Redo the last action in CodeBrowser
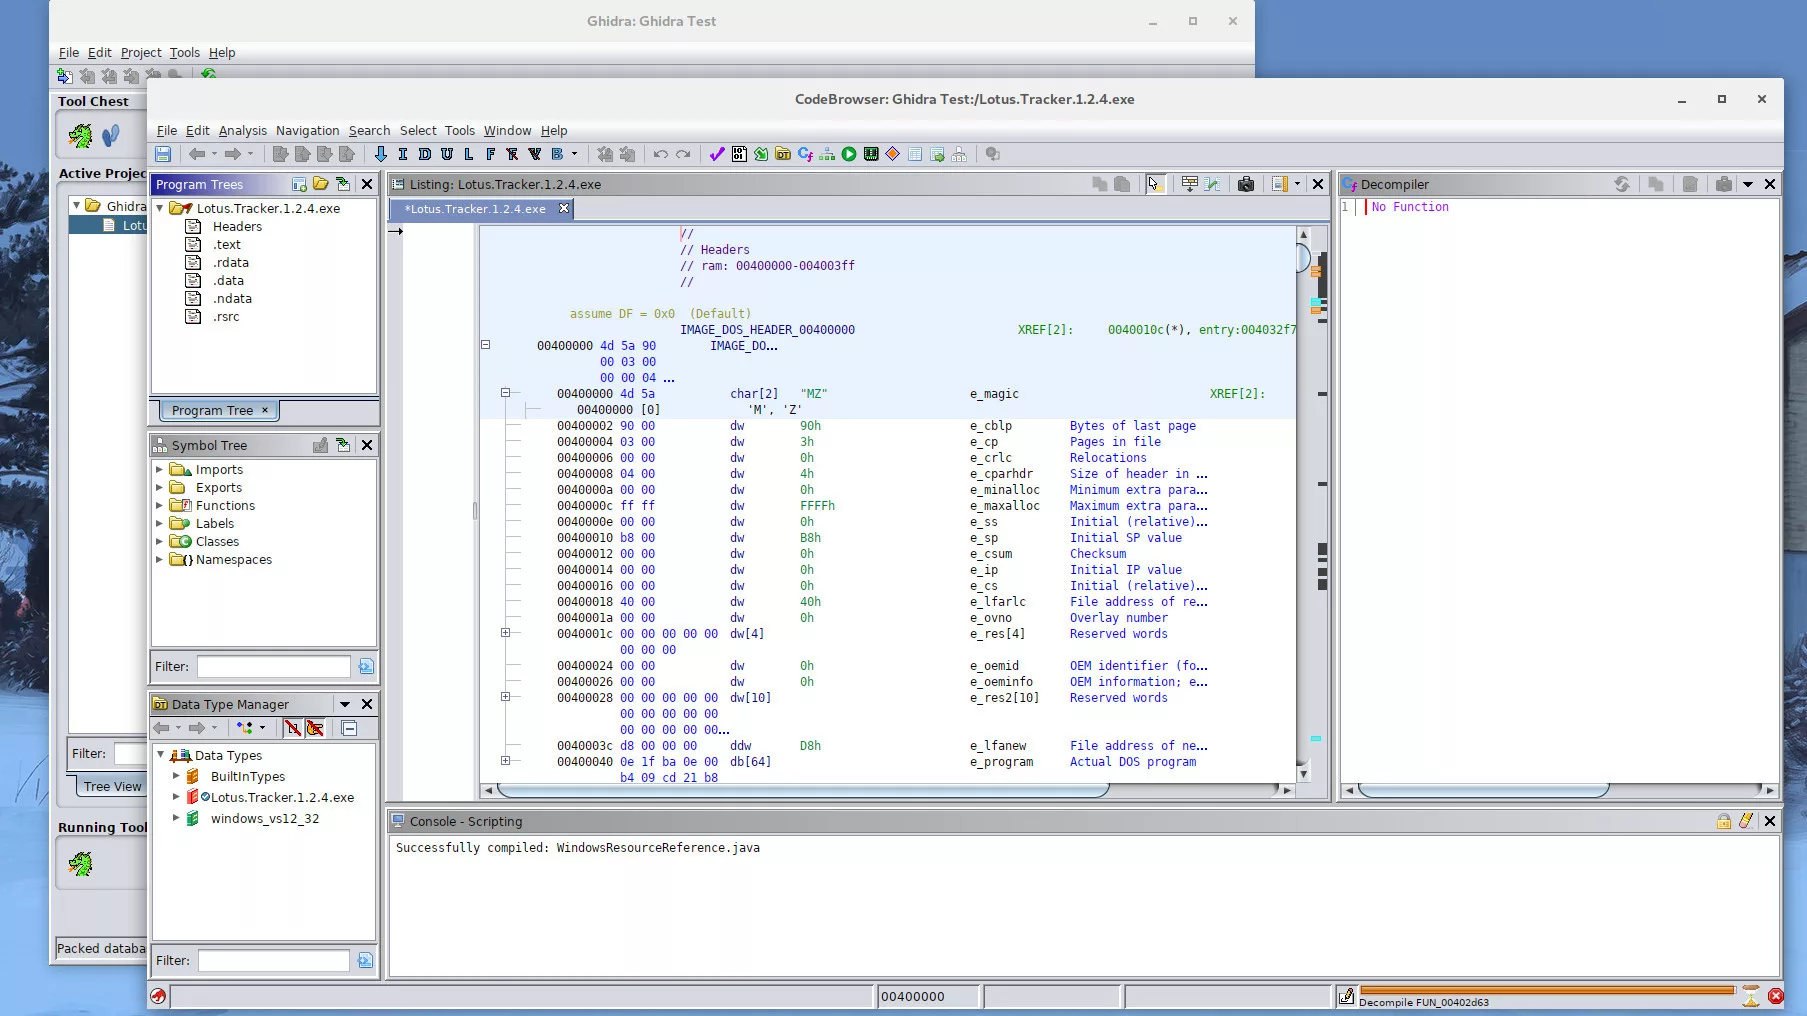This screenshot has height=1016, width=1807. pos(683,154)
